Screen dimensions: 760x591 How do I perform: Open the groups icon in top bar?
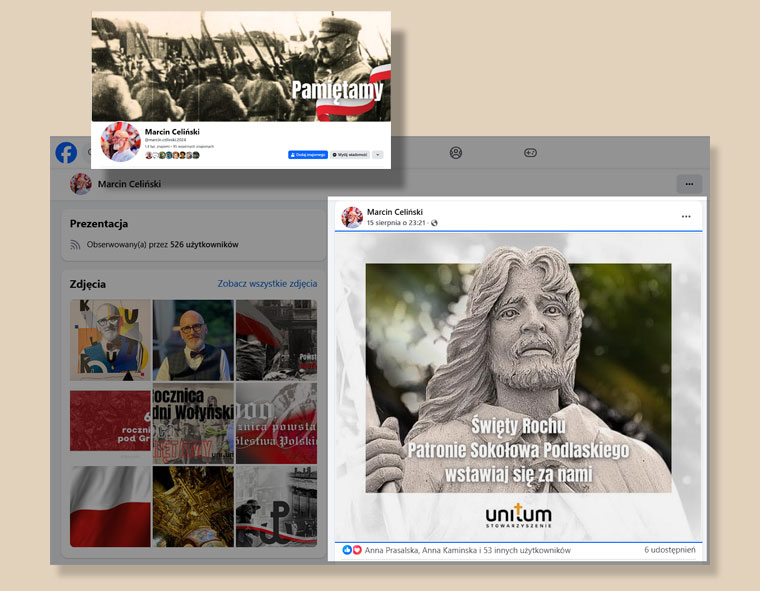(456, 153)
